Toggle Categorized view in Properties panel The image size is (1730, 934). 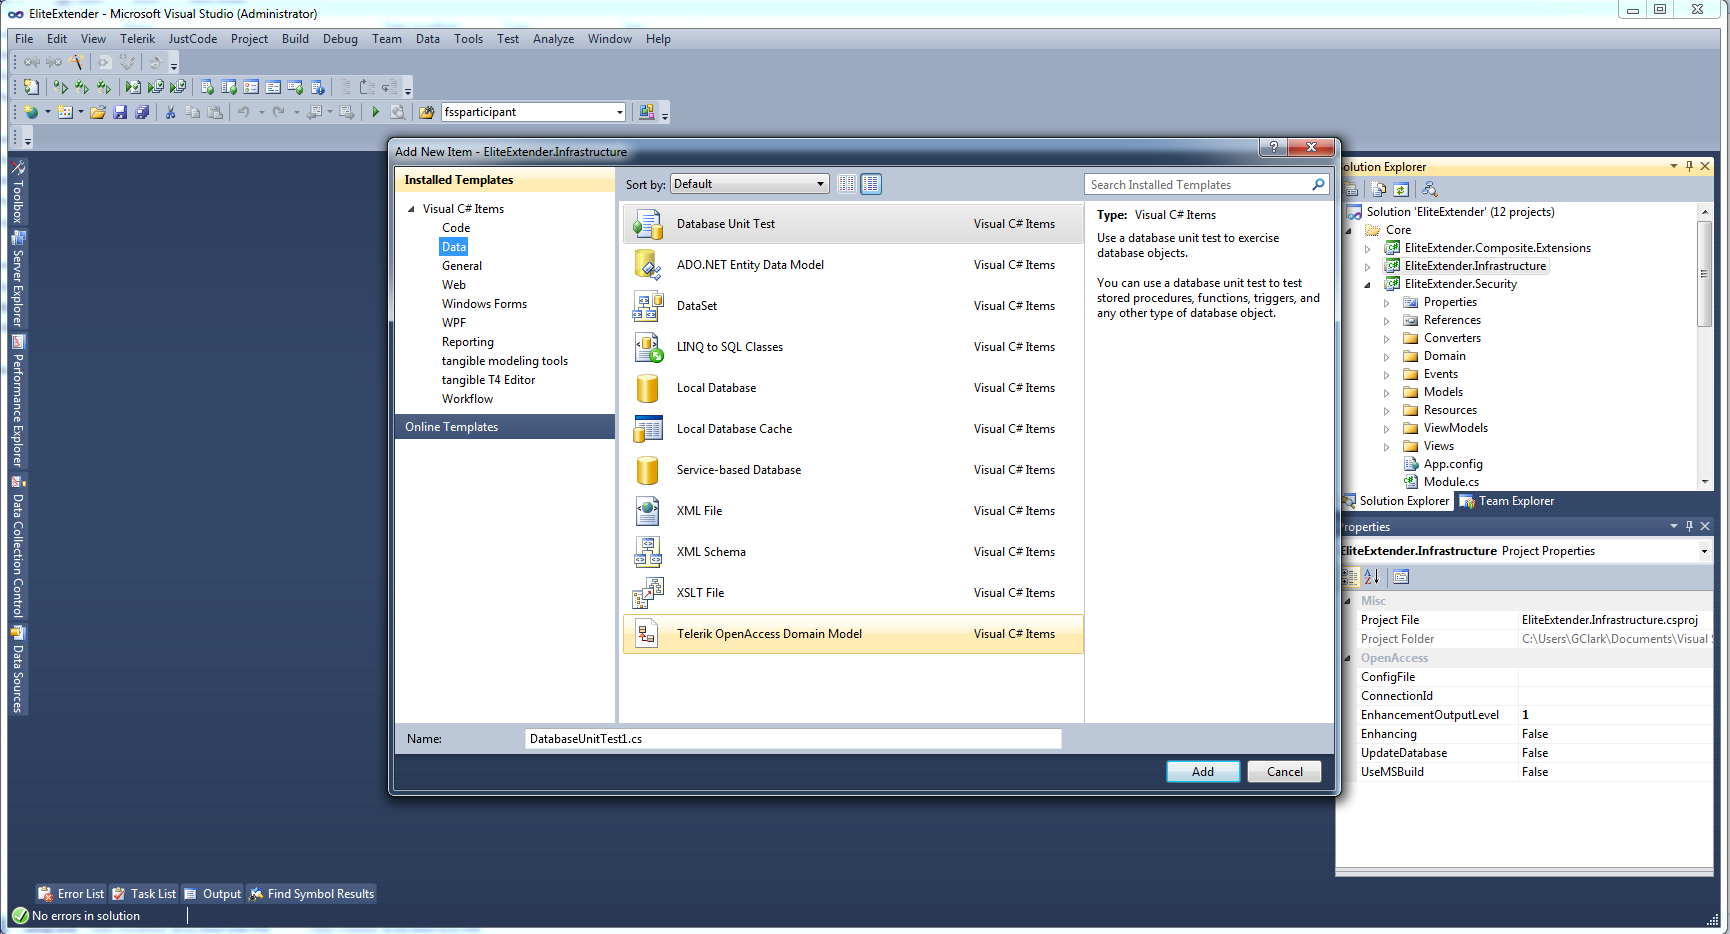pos(1350,577)
